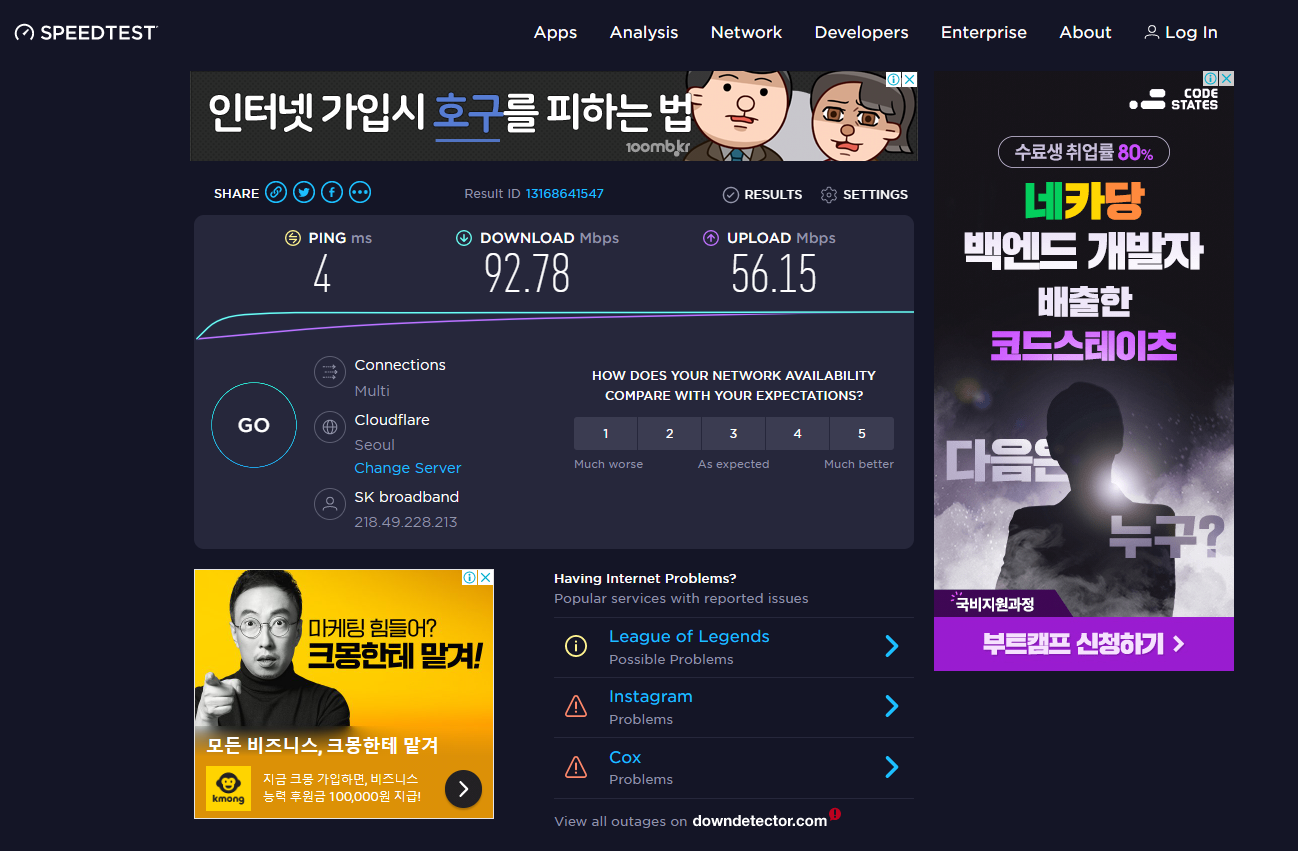Close the top banner ad

(909, 79)
